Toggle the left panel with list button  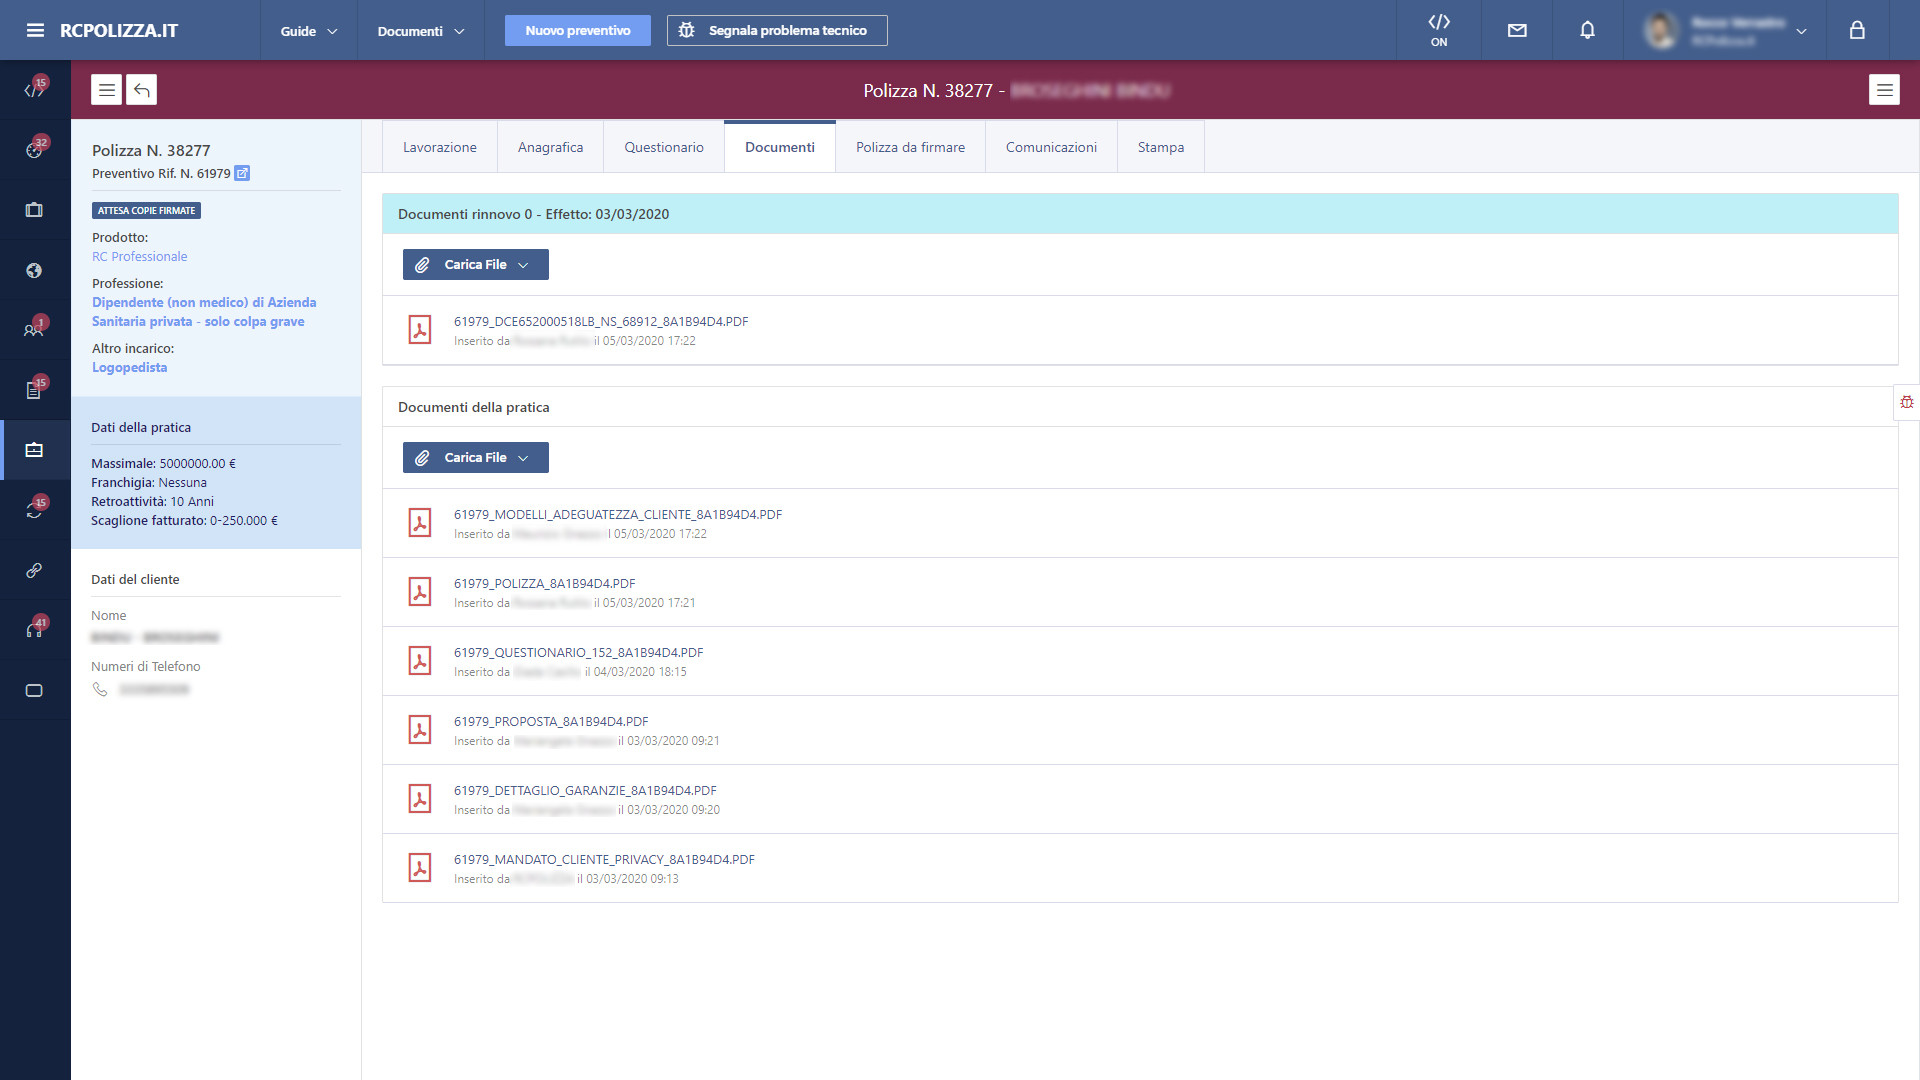coord(107,90)
